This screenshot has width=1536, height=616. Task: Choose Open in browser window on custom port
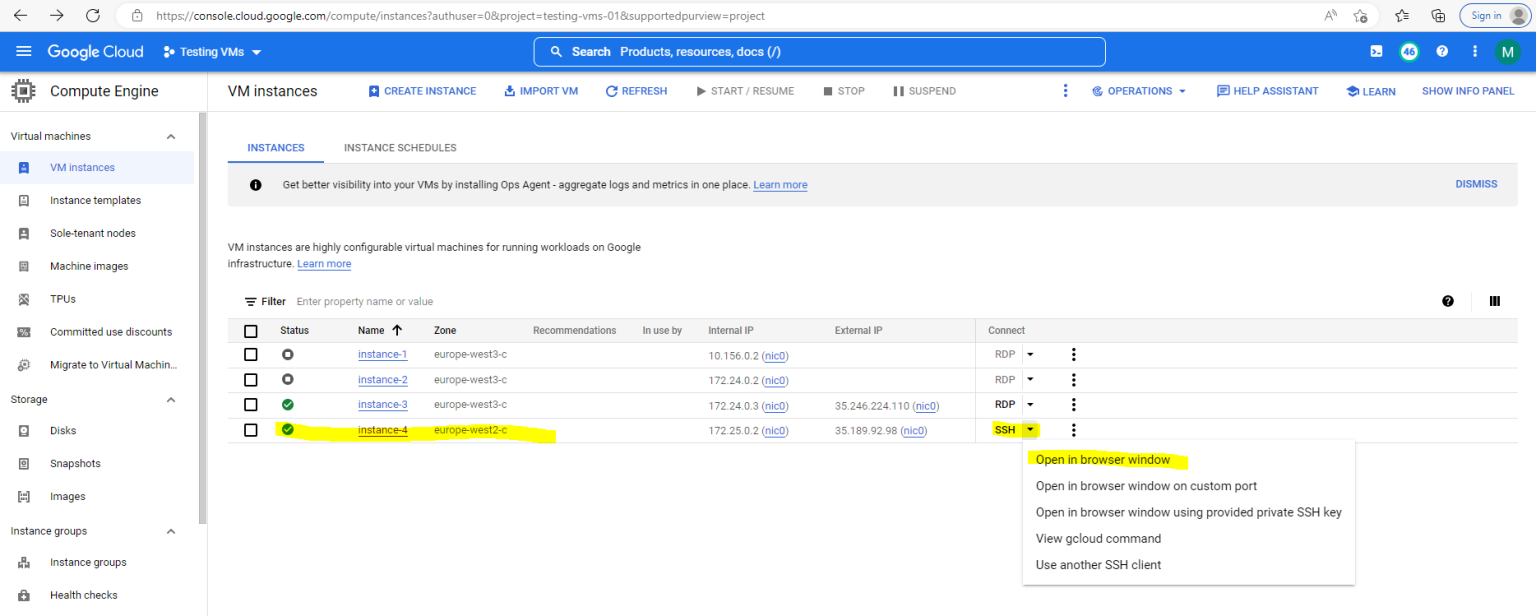pos(1146,485)
